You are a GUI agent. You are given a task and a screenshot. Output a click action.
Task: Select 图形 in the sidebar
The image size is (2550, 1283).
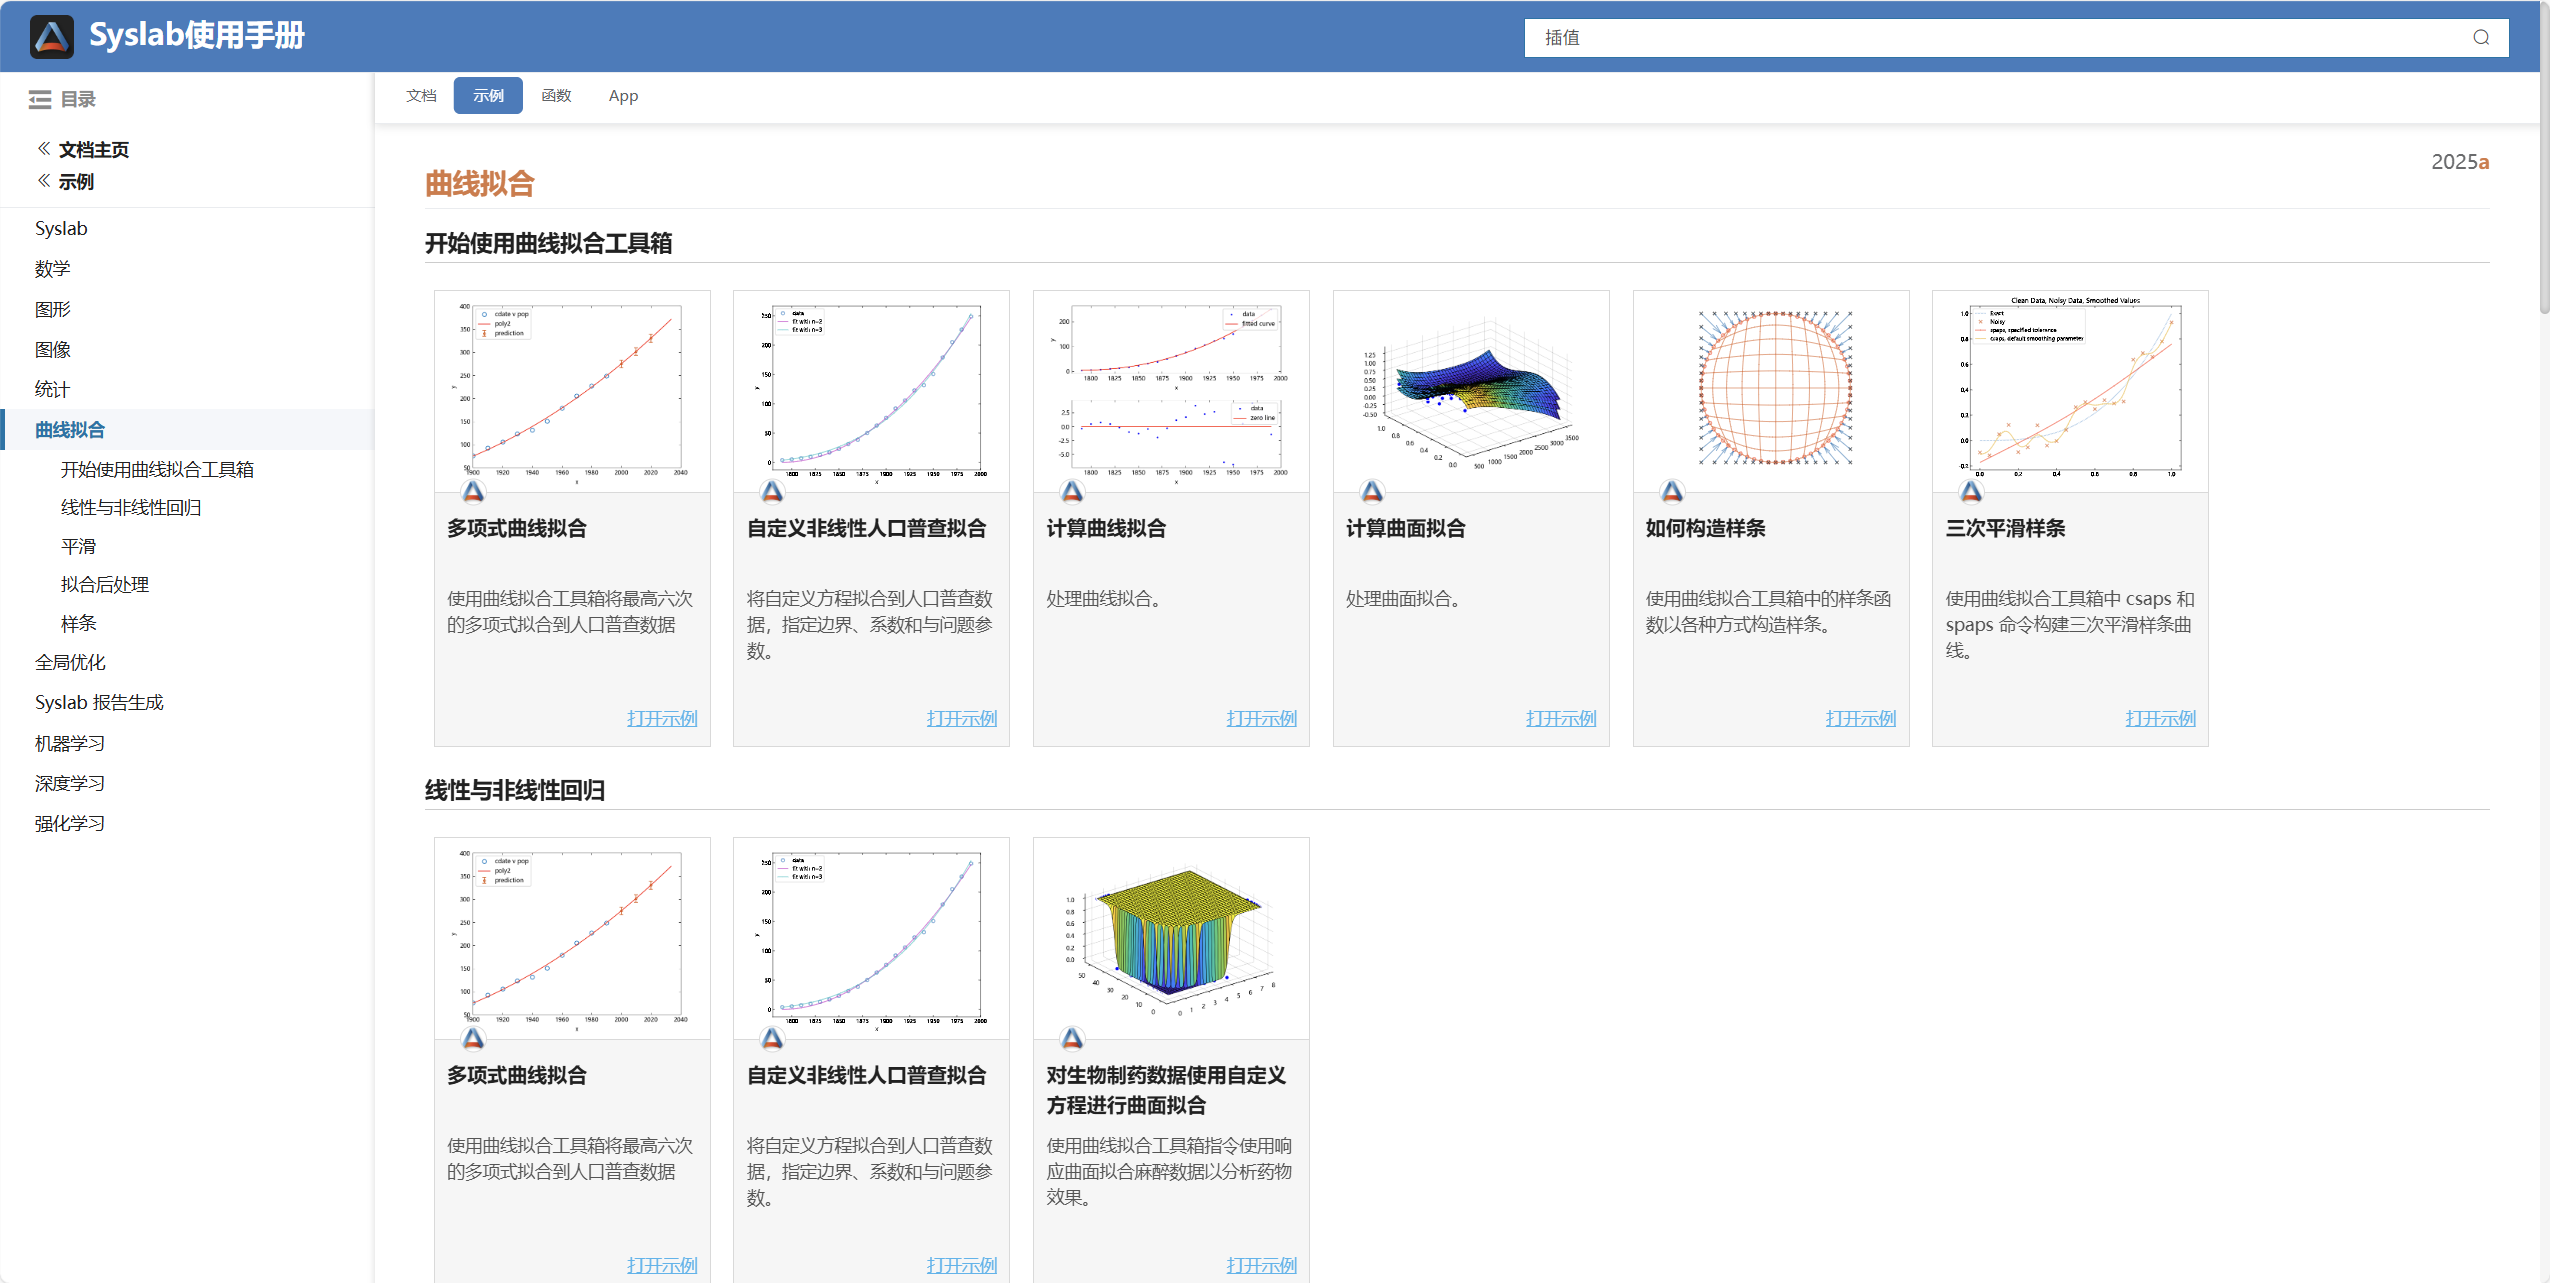[x=52, y=309]
